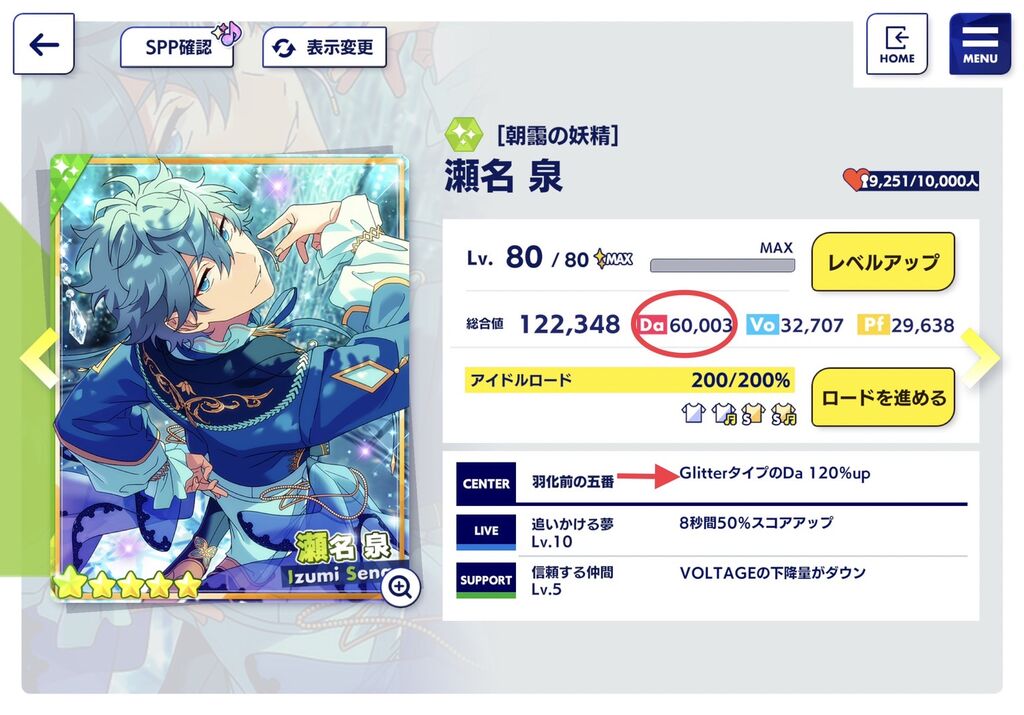Open the Izumi Sena card thumbnail
Image resolution: width=1024 pixels, height=715 pixels.
(229, 377)
